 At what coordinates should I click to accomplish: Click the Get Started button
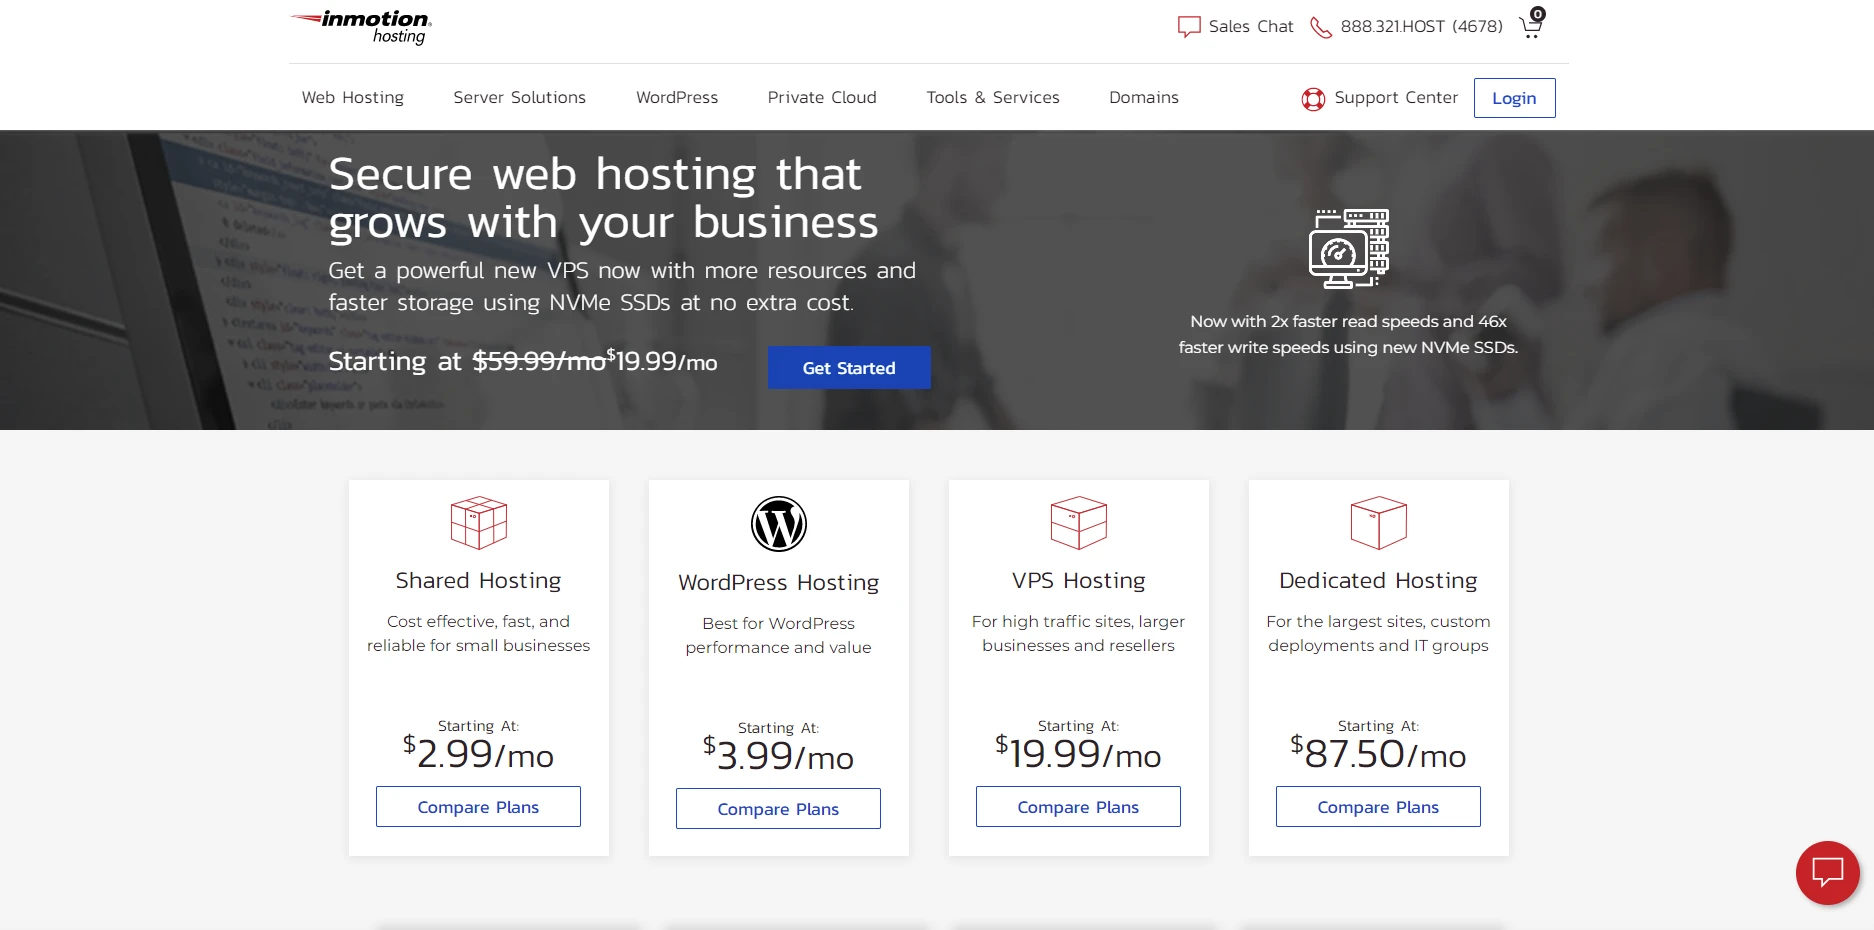[x=848, y=367]
